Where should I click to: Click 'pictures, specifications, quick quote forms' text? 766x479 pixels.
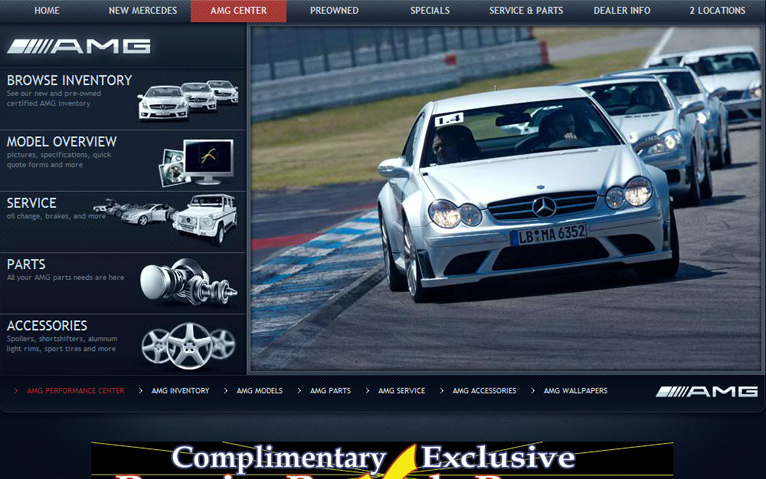click(x=59, y=160)
